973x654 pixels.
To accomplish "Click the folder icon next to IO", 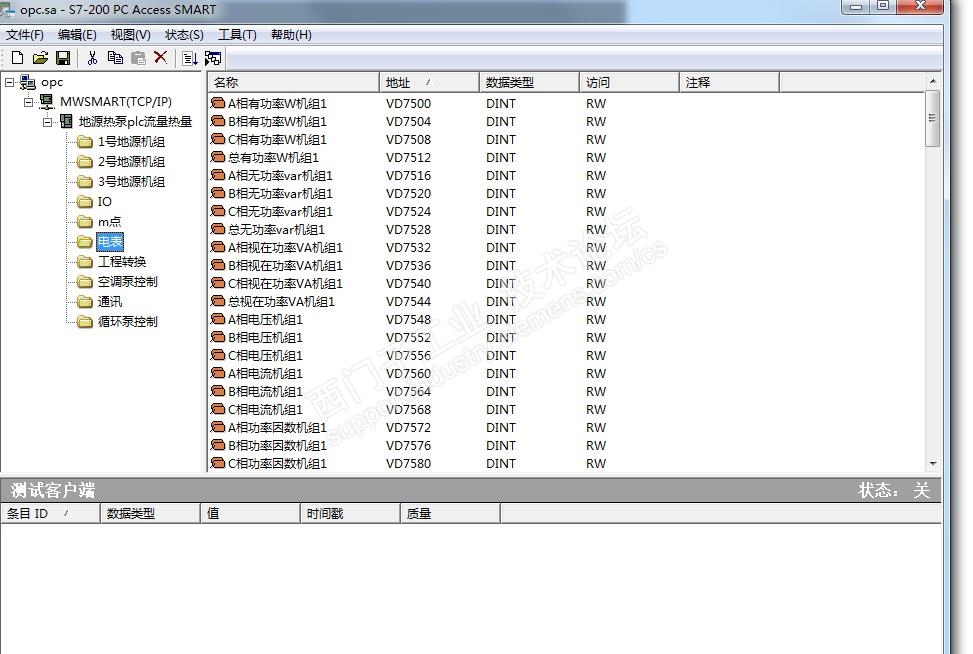I will coord(84,202).
